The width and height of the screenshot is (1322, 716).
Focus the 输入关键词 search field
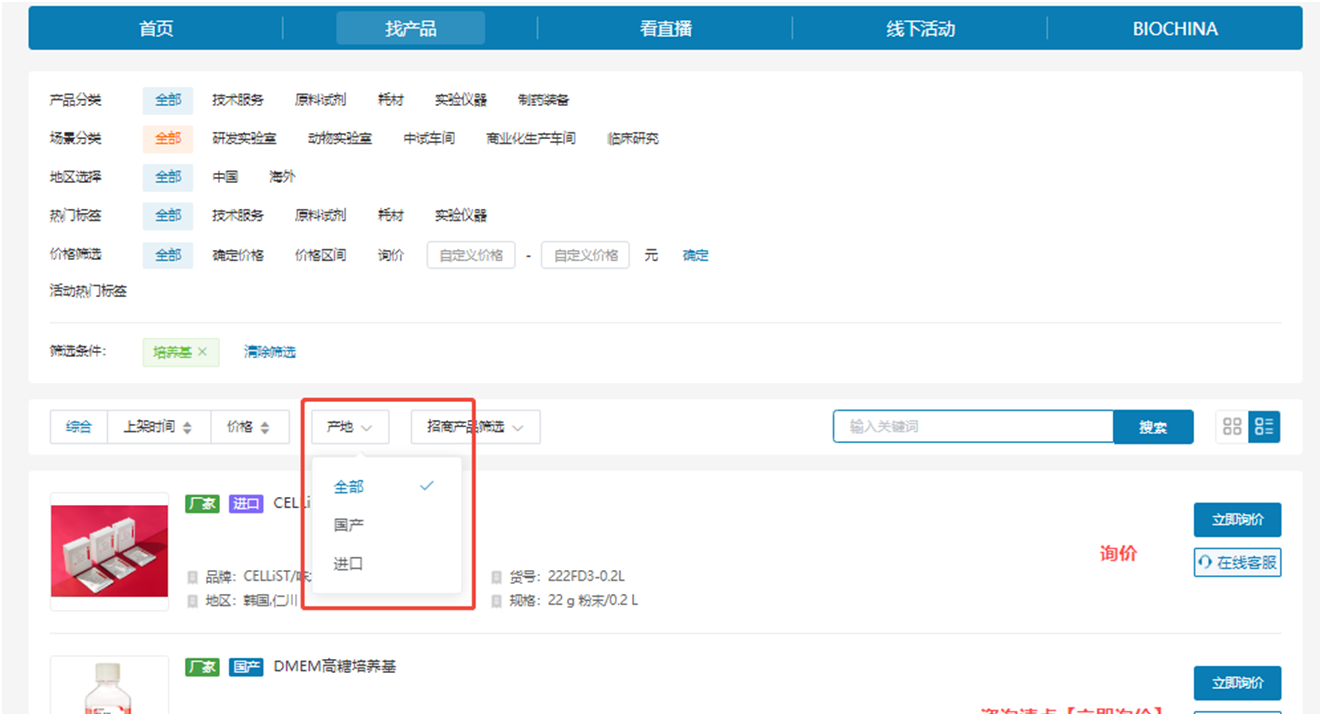tap(972, 427)
